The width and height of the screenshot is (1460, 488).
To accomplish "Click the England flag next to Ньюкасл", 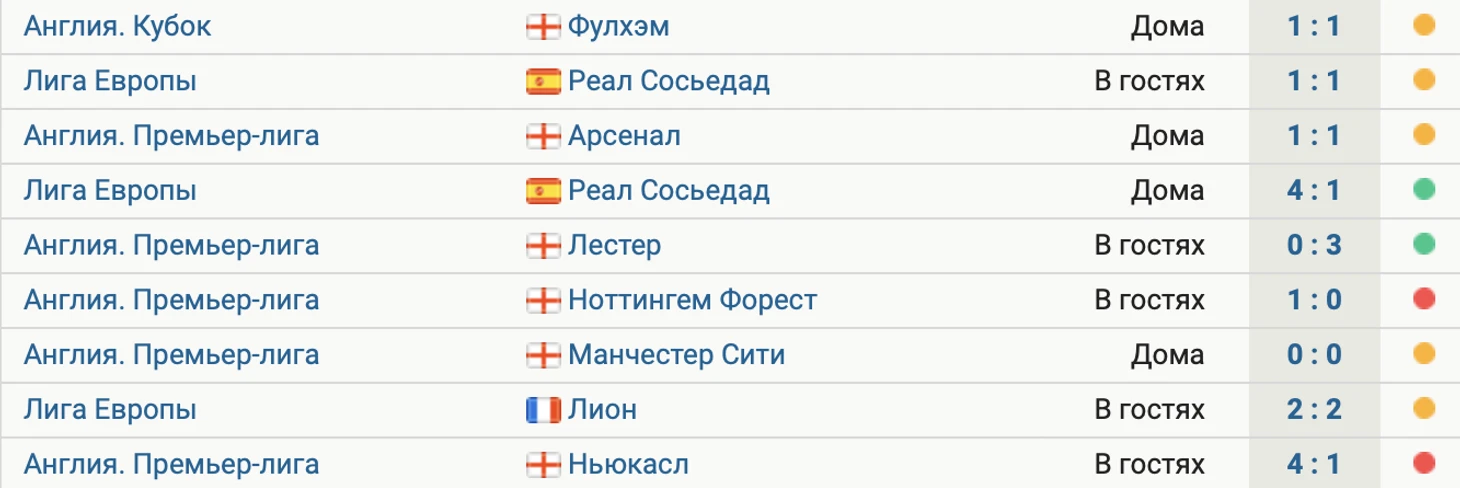I will point(543,464).
